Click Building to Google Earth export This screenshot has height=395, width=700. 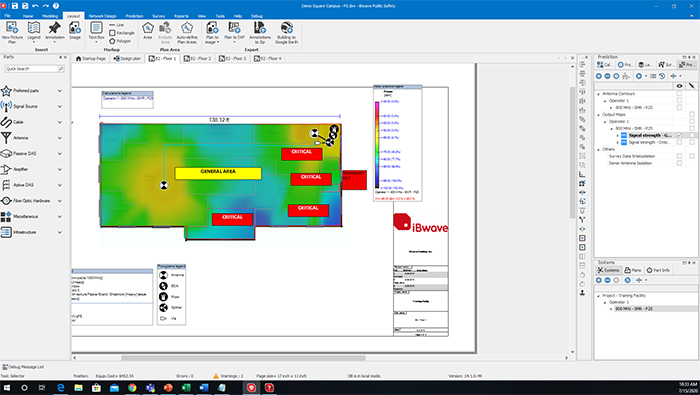click(x=287, y=28)
